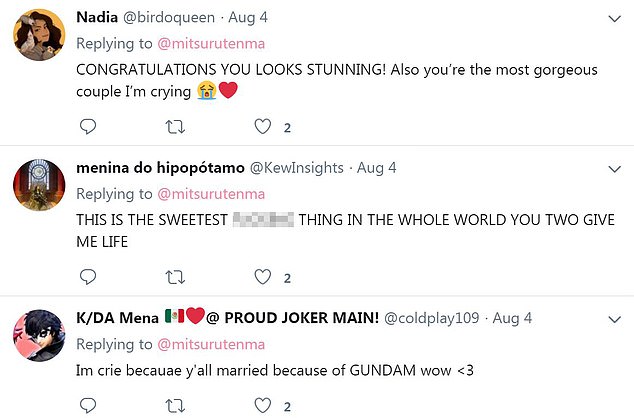634x418 pixels.
Task: Retweet Nadia's congratulations tweet
Action: 176,127
